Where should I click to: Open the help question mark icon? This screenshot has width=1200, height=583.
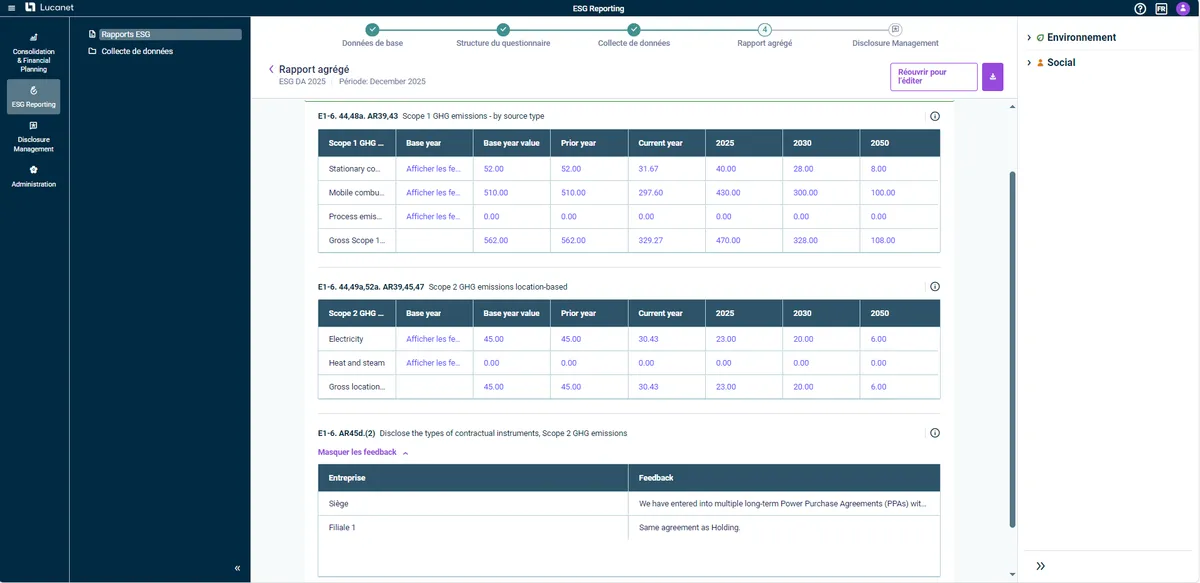[x=1140, y=8]
